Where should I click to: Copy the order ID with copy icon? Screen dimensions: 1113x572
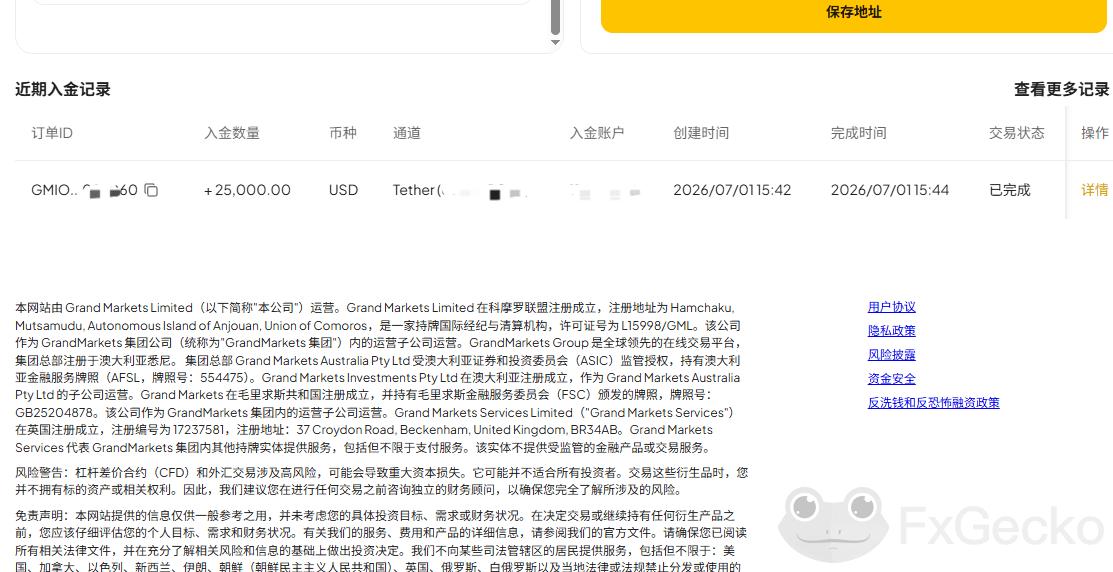[x=151, y=190]
